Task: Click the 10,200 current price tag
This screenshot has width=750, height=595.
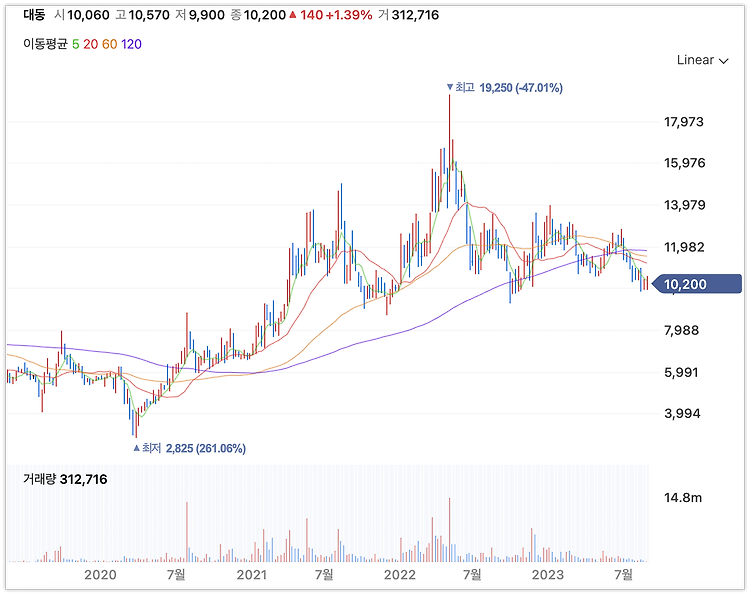Action: (x=697, y=284)
